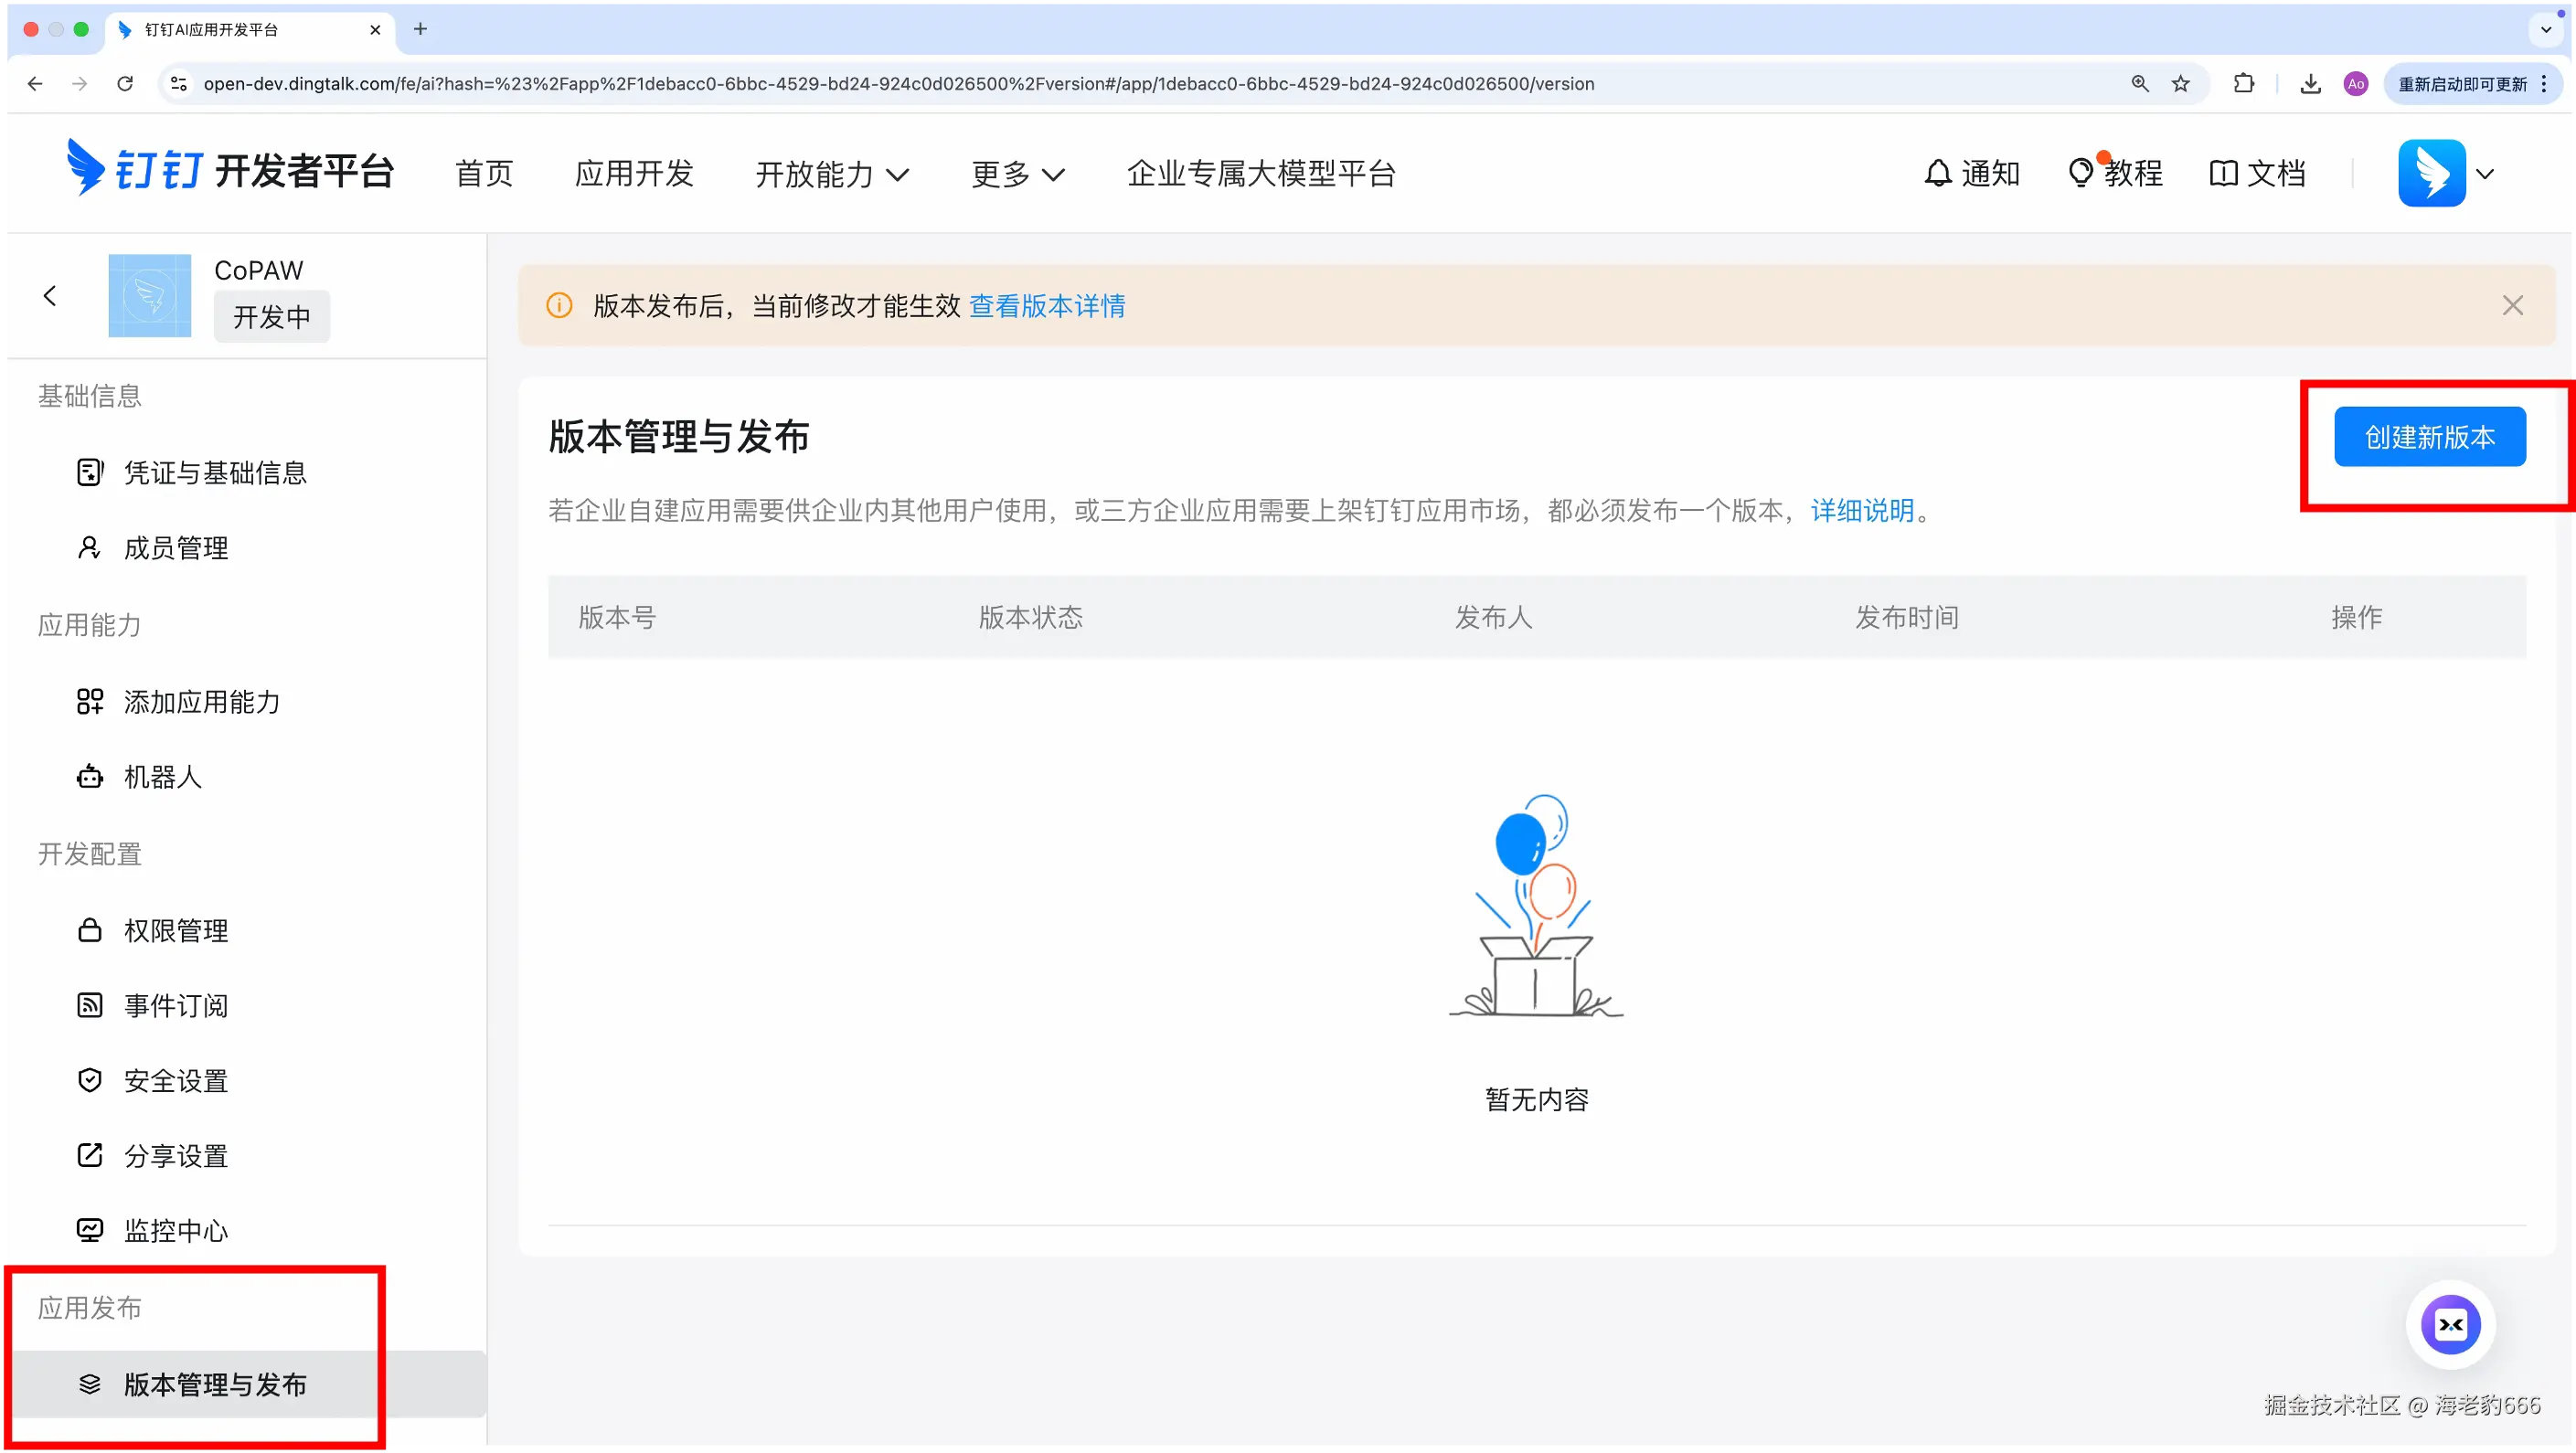
Task: Go to 事件订阅 page
Action: point(175,1006)
